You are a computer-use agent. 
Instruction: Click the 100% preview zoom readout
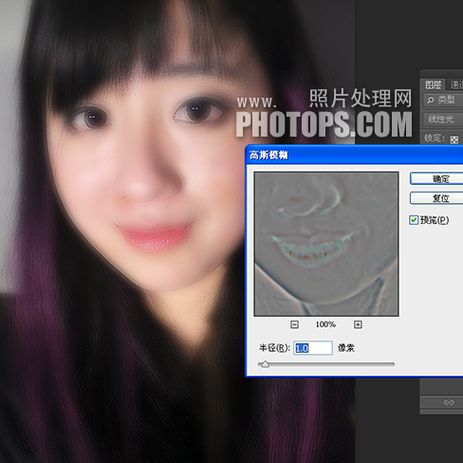pyautogui.click(x=326, y=324)
